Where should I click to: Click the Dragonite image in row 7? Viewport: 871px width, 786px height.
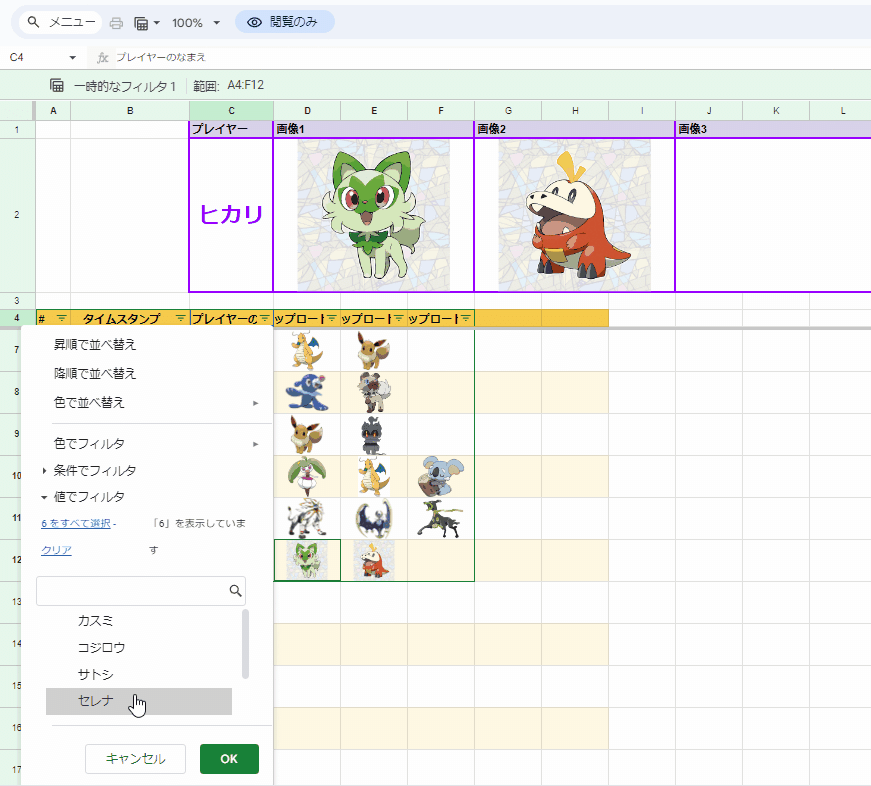point(307,351)
